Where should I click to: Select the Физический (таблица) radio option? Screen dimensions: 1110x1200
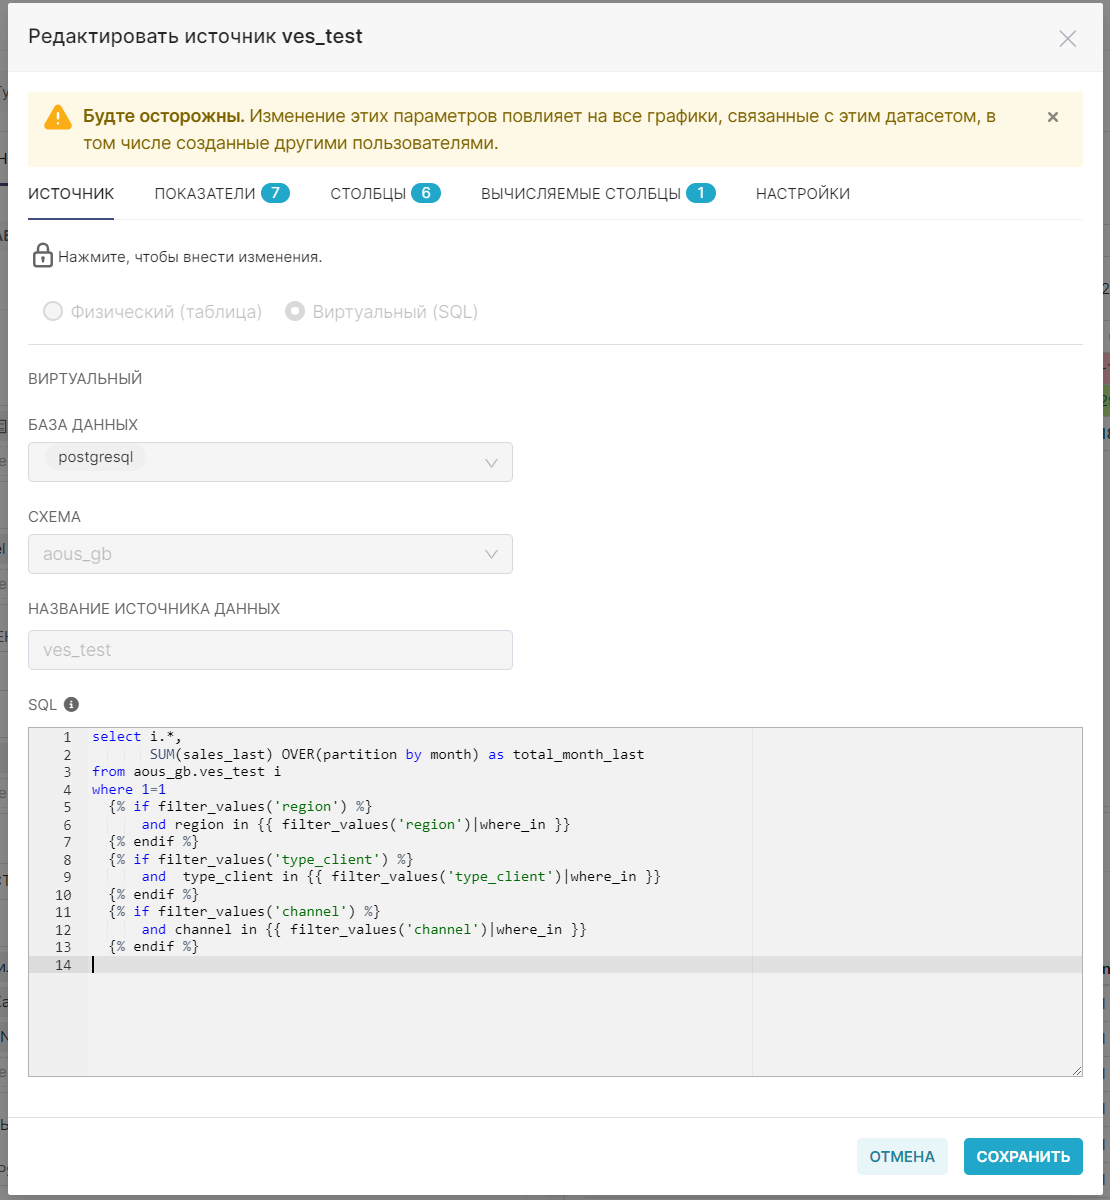53,312
